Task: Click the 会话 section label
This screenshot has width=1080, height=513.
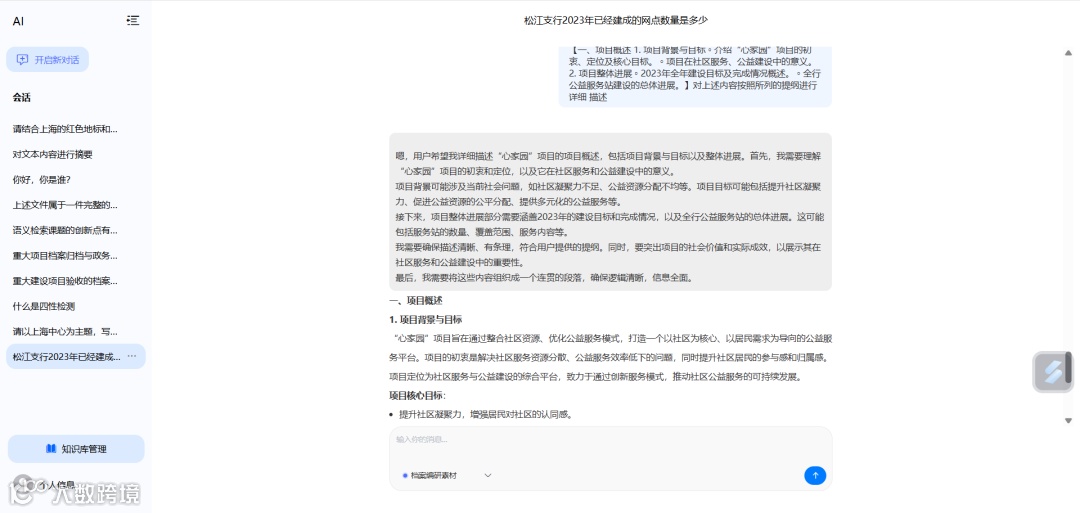Action: pos(21,98)
